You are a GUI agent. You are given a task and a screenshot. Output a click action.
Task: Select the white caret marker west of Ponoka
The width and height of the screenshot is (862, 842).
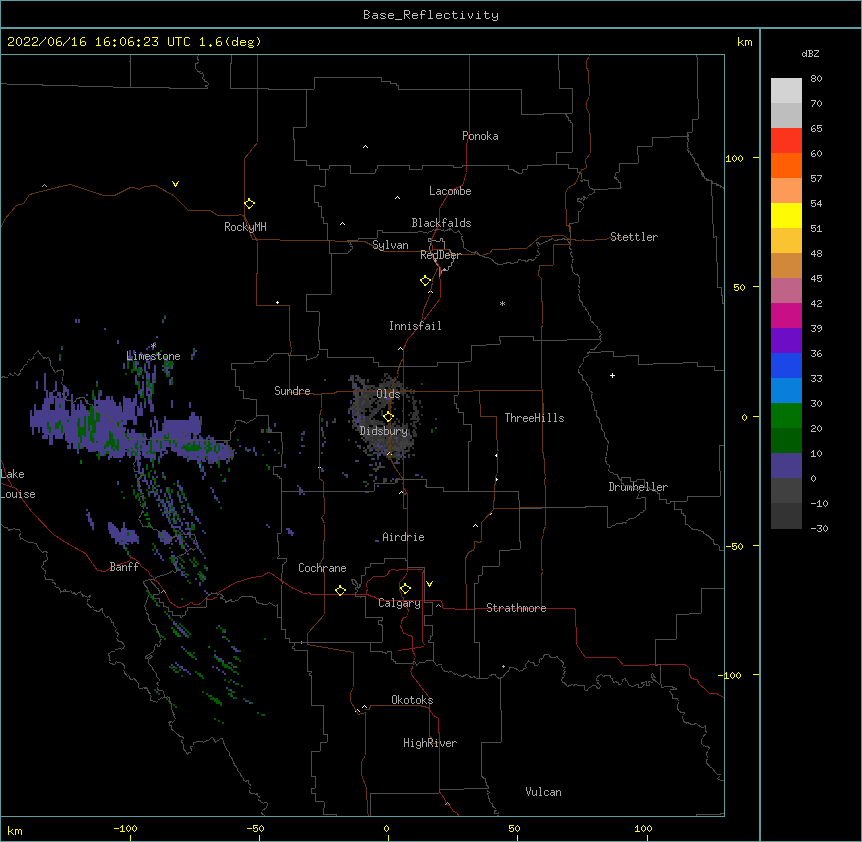365,147
